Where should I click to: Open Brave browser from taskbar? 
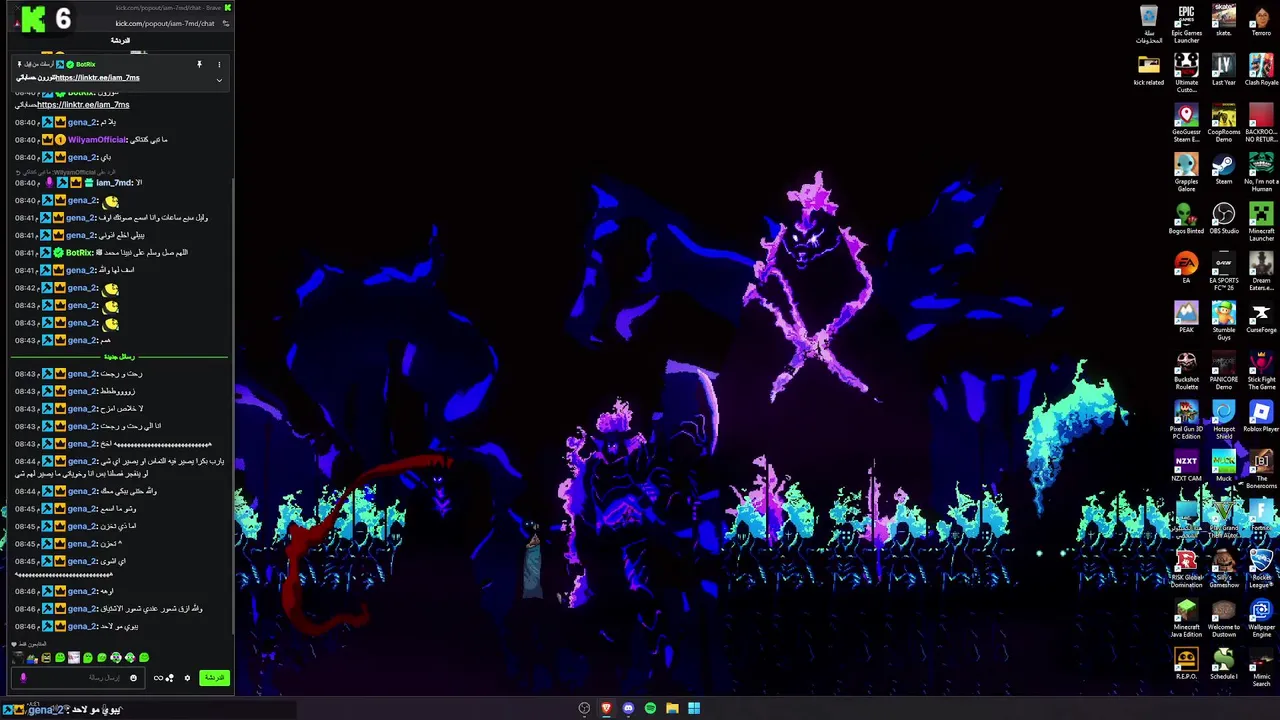[606, 708]
